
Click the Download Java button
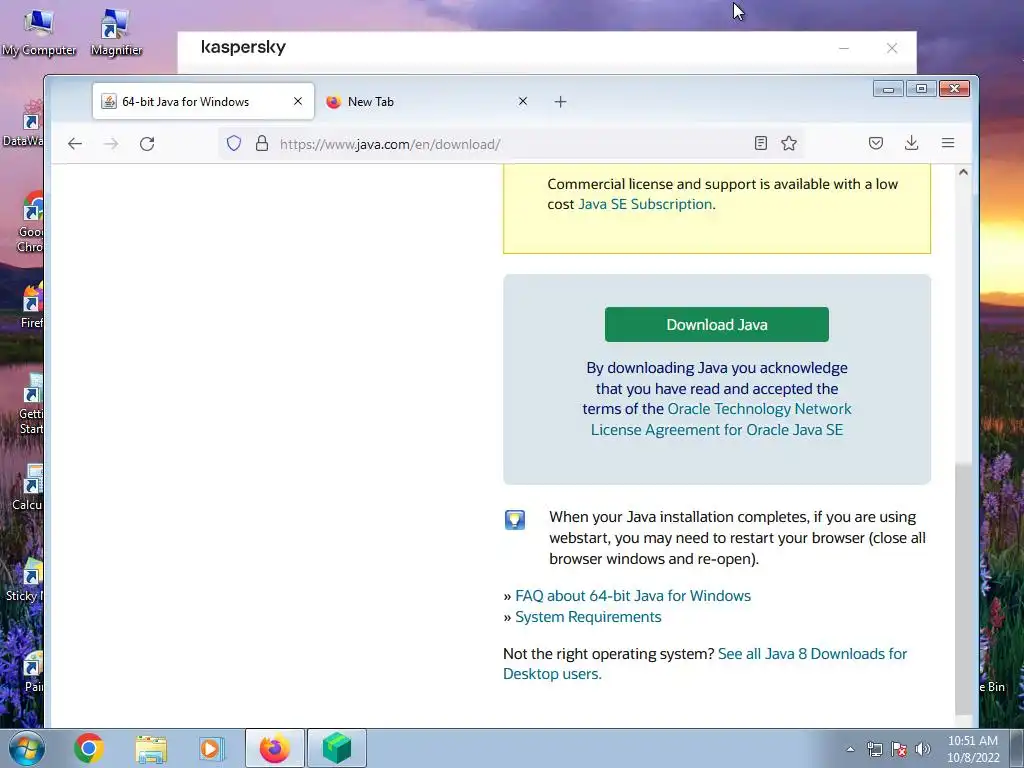(716, 325)
